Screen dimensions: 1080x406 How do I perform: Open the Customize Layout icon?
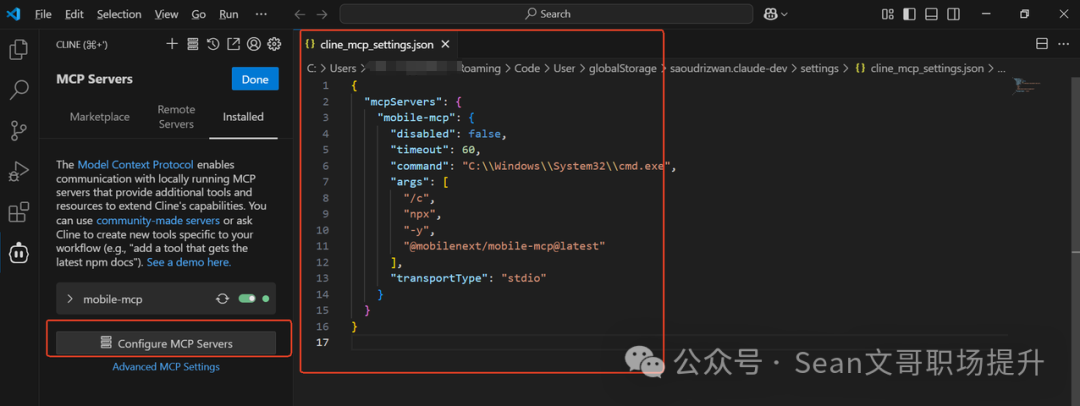coord(888,14)
